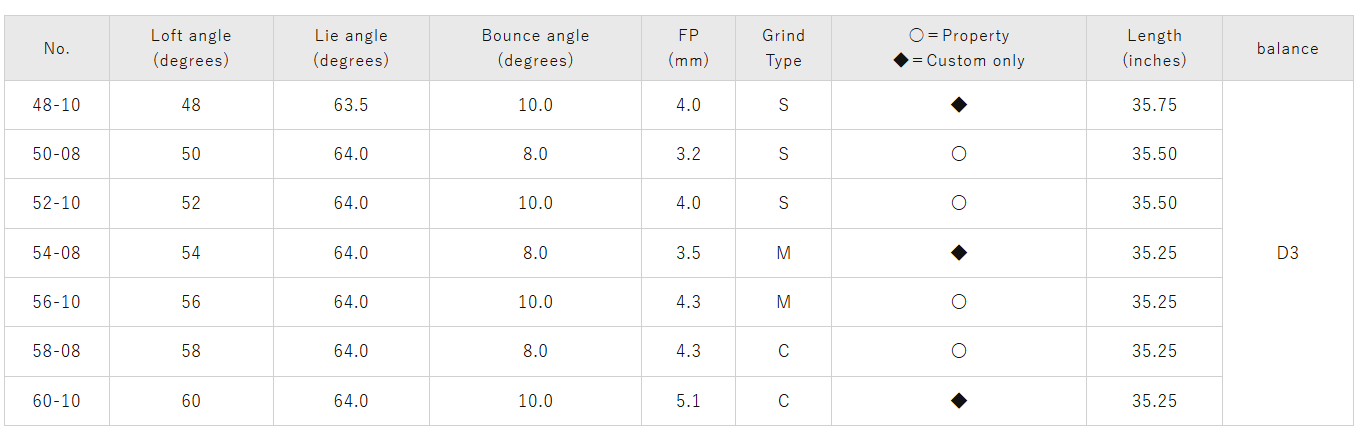The width and height of the screenshot is (1362, 432).
Task: Select the black diamond in row 60-10
Action: tap(958, 401)
